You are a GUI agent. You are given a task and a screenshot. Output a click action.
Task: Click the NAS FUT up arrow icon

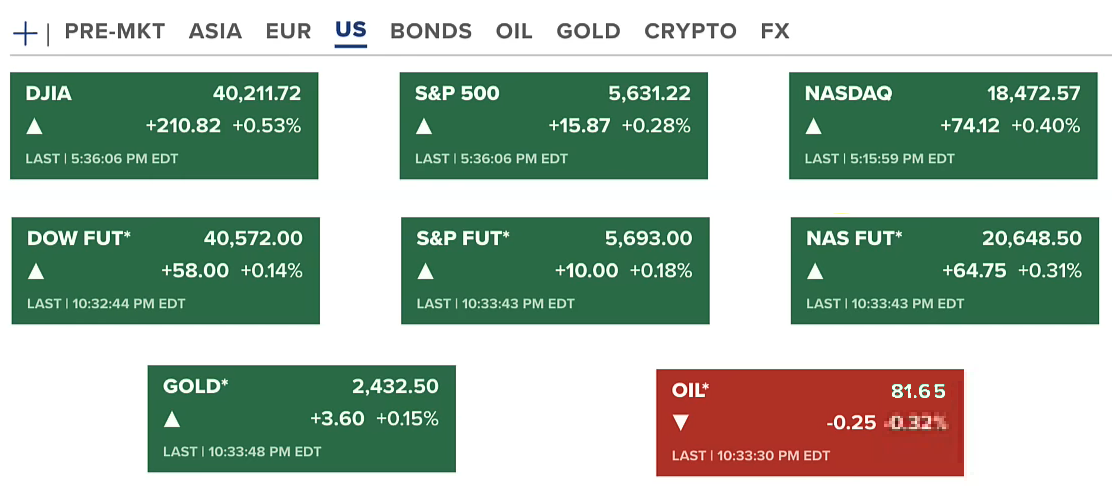816,271
